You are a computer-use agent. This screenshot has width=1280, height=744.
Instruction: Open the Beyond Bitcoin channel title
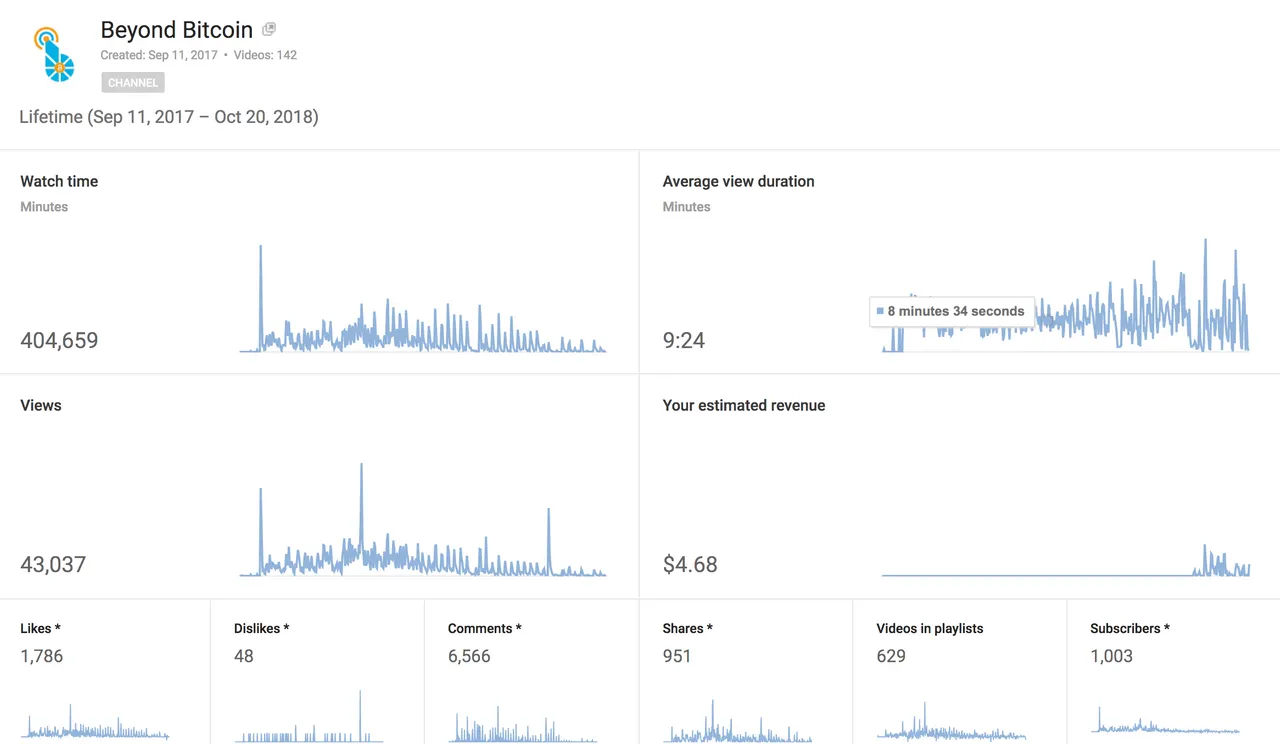click(177, 30)
